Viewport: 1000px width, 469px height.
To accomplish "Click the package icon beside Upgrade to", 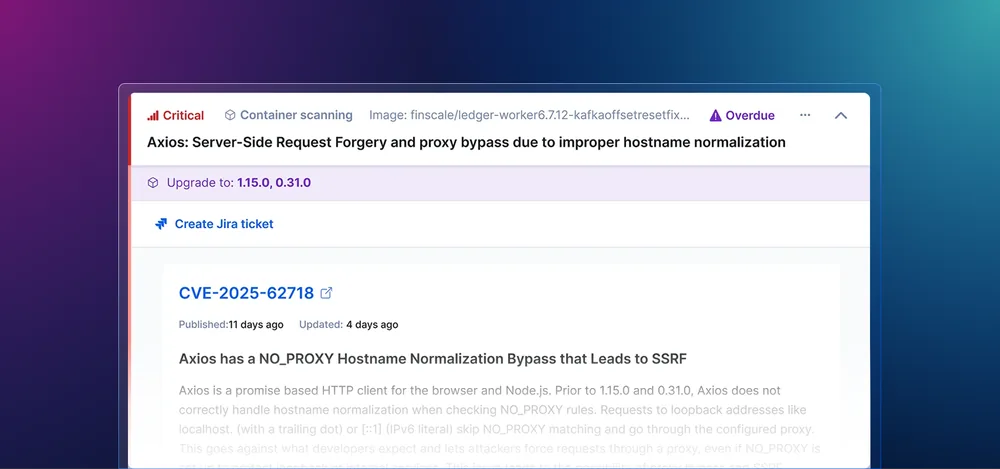I will pos(153,182).
